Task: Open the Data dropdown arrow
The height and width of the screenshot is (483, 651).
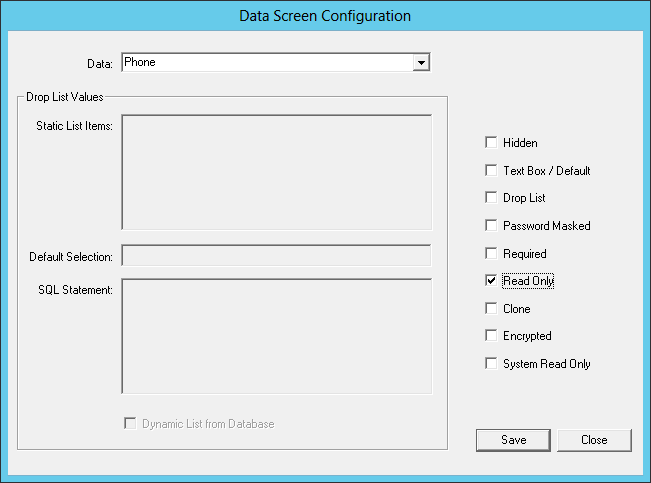Action: [421, 63]
